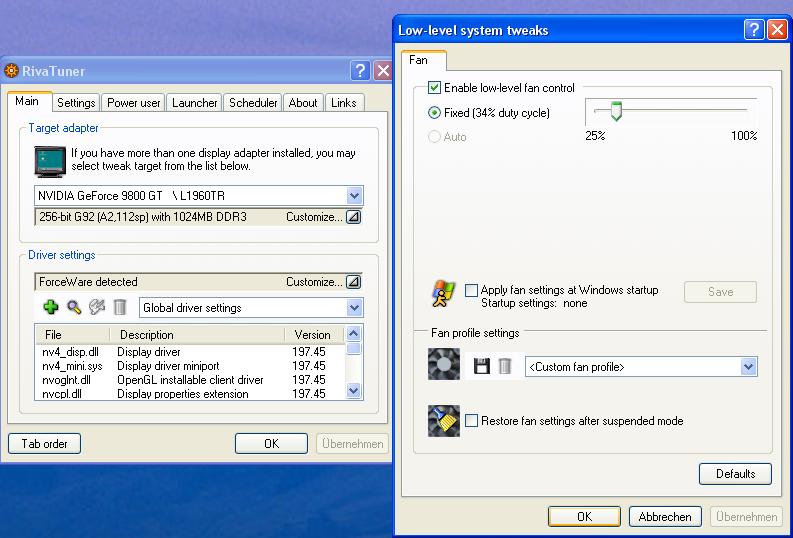This screenshot has height=538, width=793.
Task: Enable Apply fan settings at Windows startup
Action: [x=471, y=290]
